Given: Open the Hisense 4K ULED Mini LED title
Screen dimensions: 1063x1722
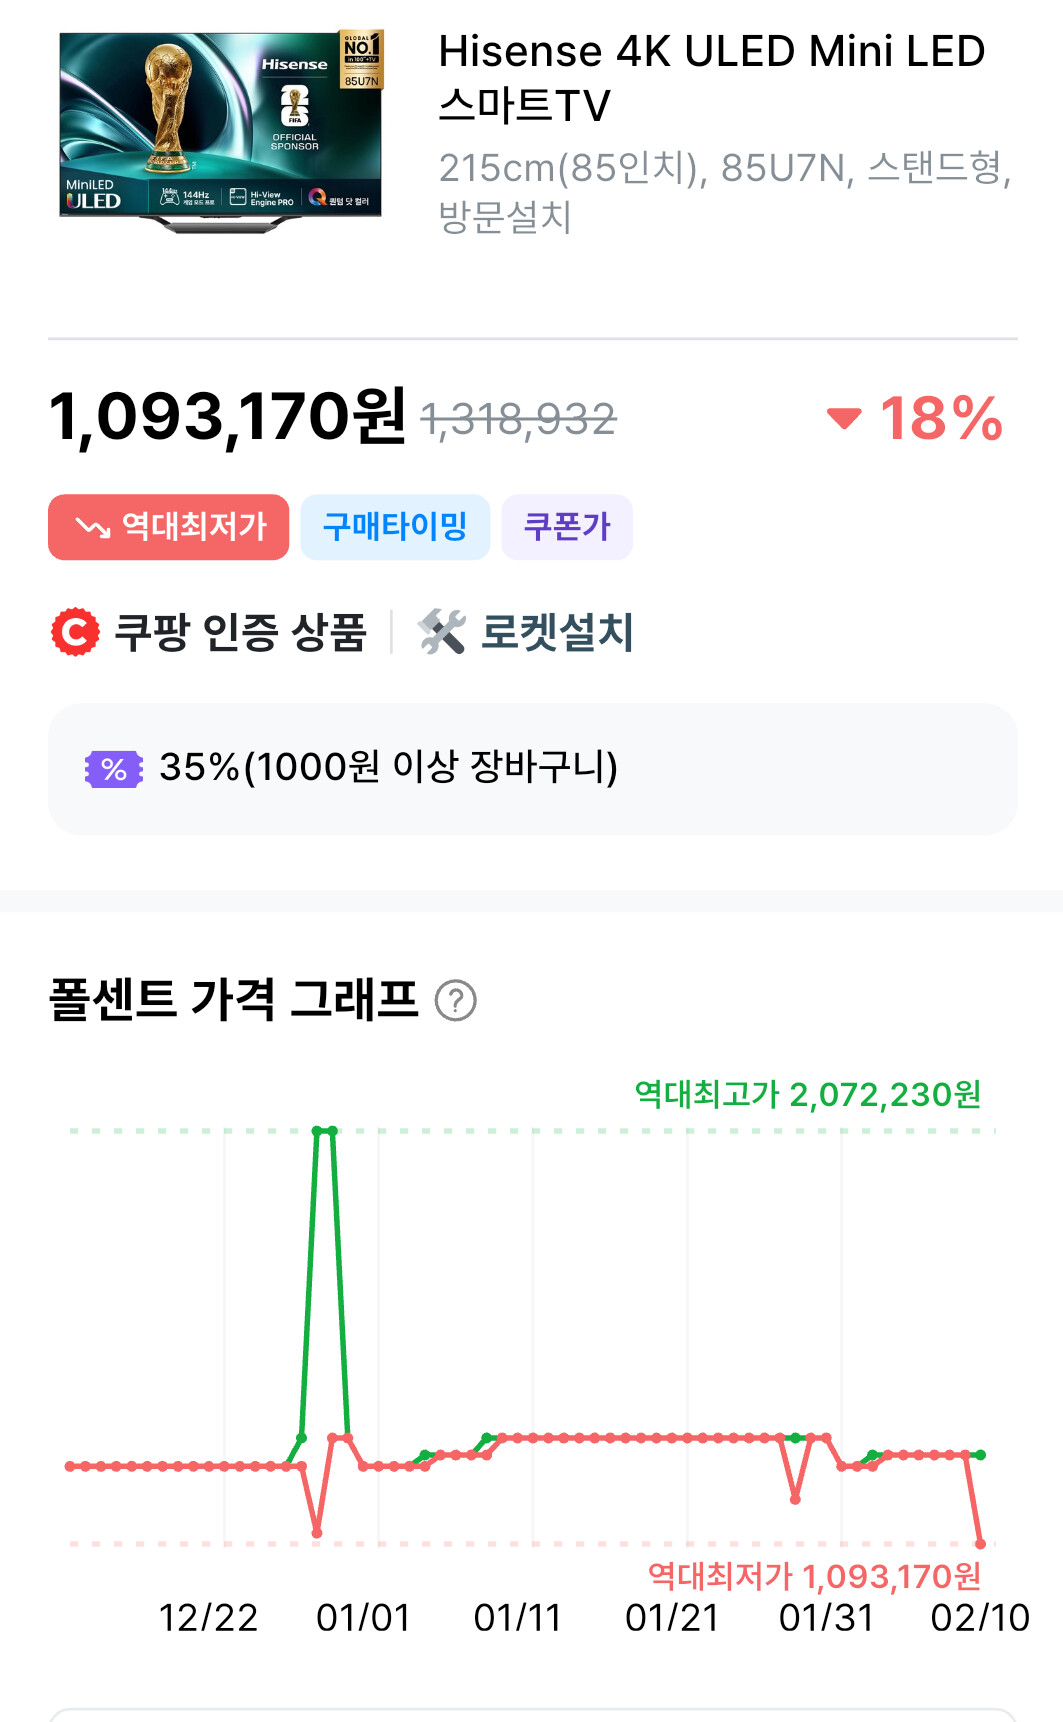Looking at the screenshot, I should 712,78.
